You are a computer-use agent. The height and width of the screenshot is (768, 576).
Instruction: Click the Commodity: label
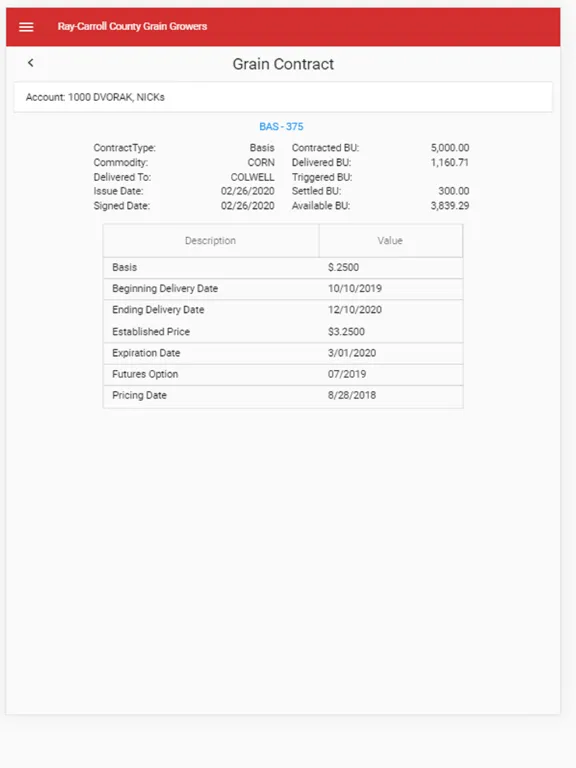pos(120,163)
